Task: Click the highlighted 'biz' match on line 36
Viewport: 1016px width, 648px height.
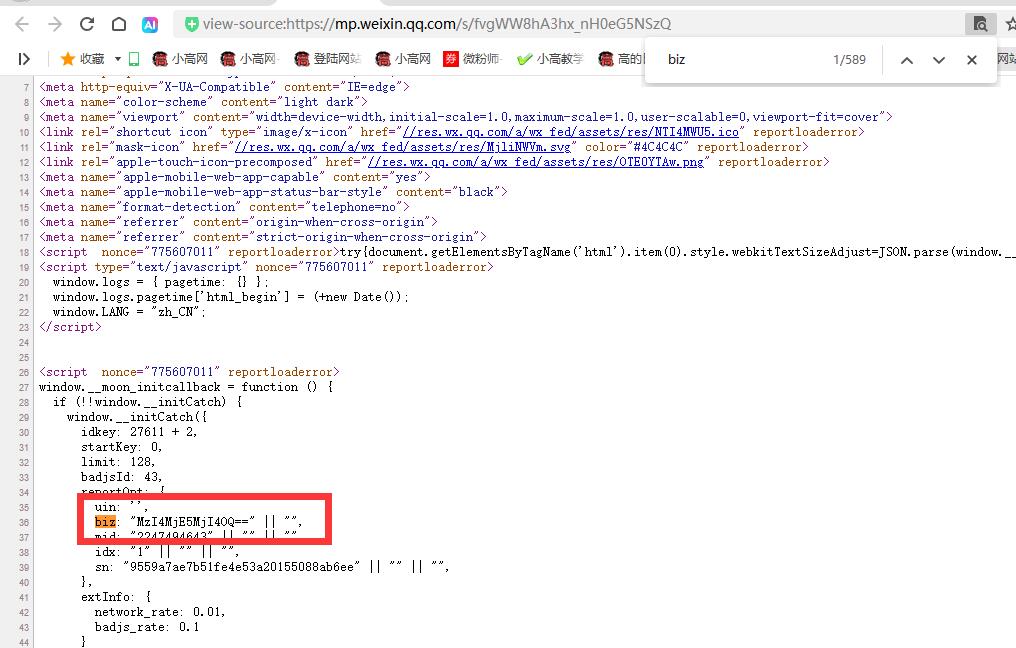Action: pyautogui.click(x=105, y=522)
